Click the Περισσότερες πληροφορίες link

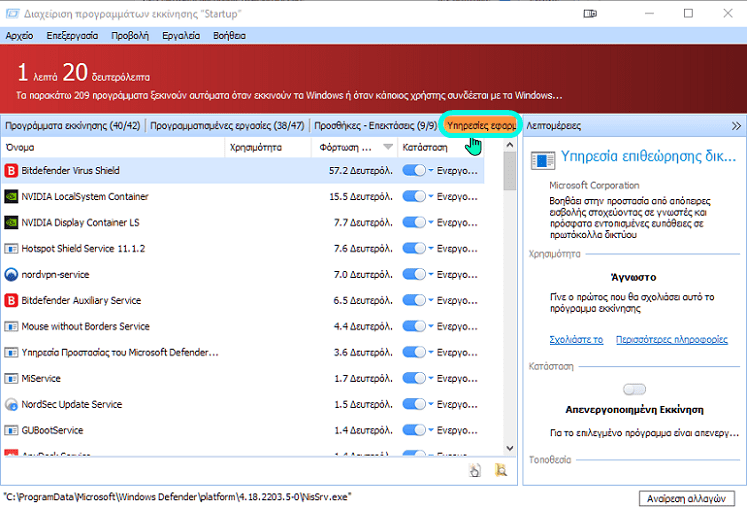[672, 339]
